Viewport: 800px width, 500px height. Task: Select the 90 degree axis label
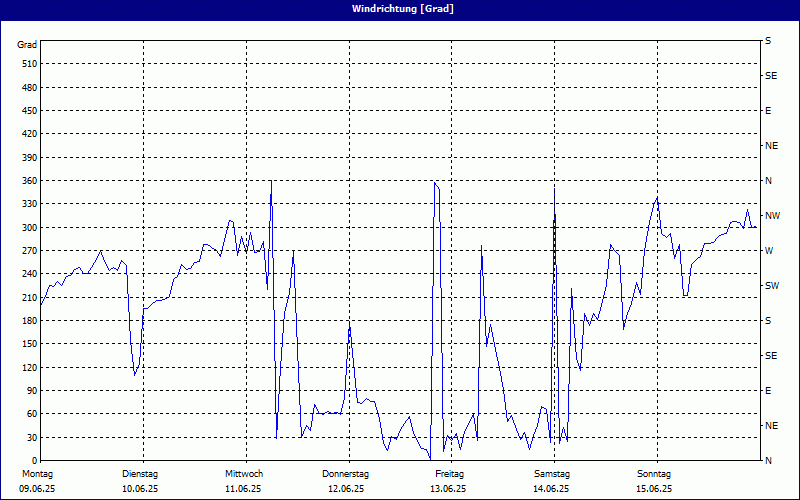point(32,391)
